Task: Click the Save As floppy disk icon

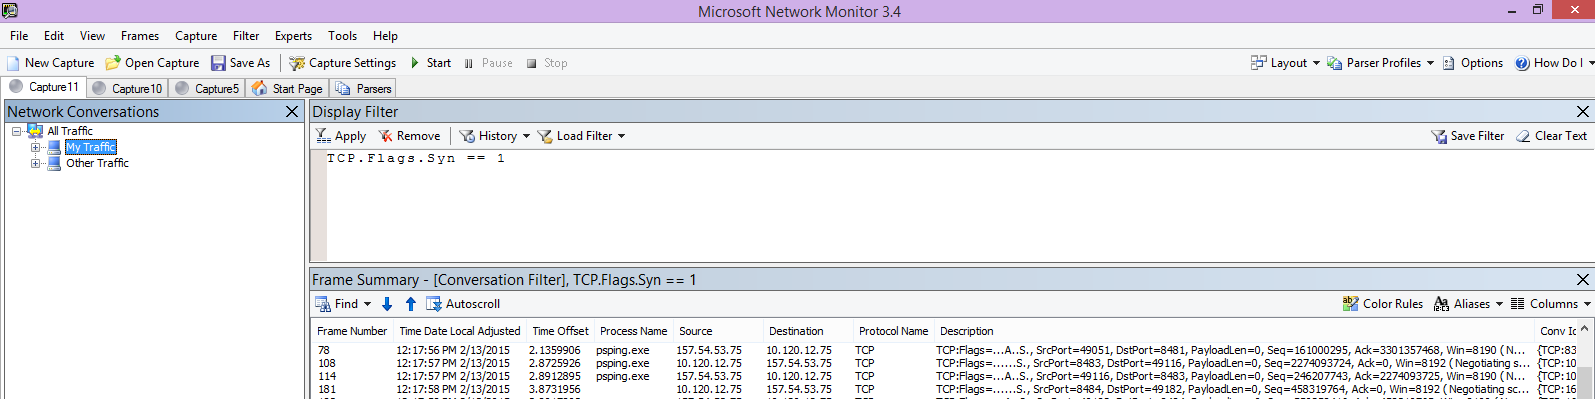Action: [218, 63]
